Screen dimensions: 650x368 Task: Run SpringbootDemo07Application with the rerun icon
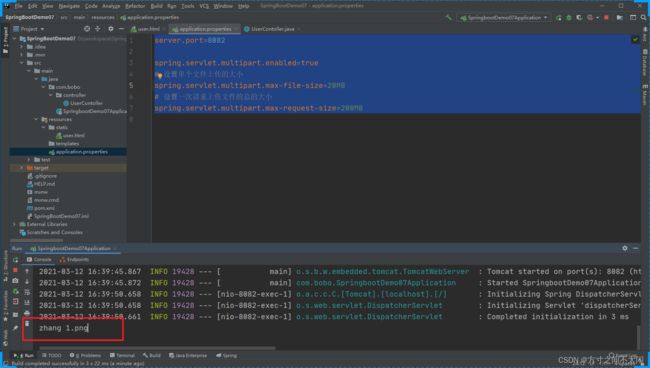point(559,18)
